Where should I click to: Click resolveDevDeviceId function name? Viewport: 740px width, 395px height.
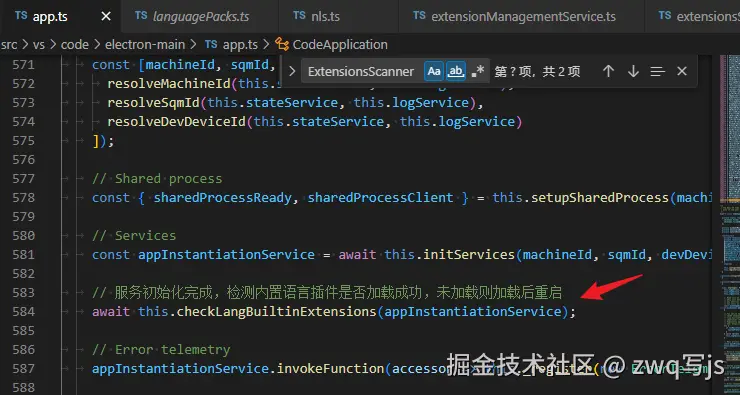point(177,122)
